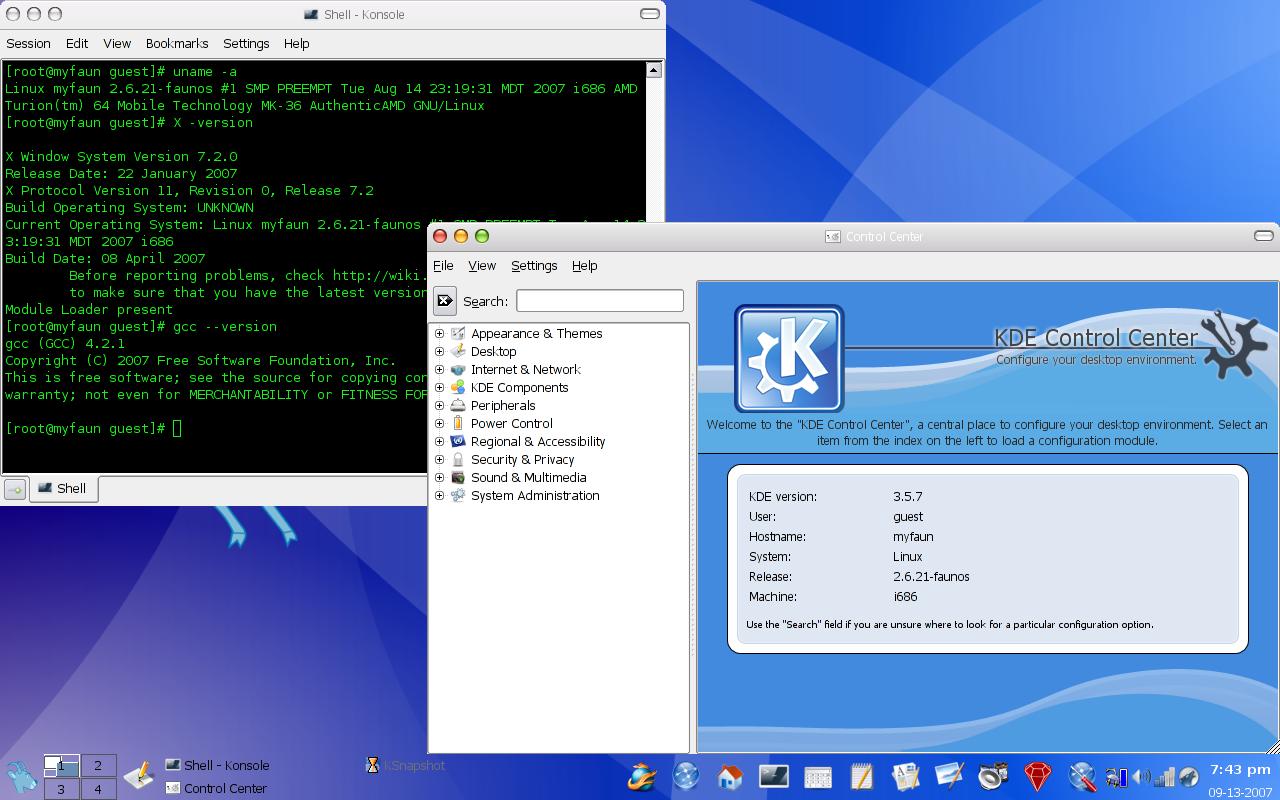
Task: Click the Konsole scrollbar up arrow
Action: 654,70
